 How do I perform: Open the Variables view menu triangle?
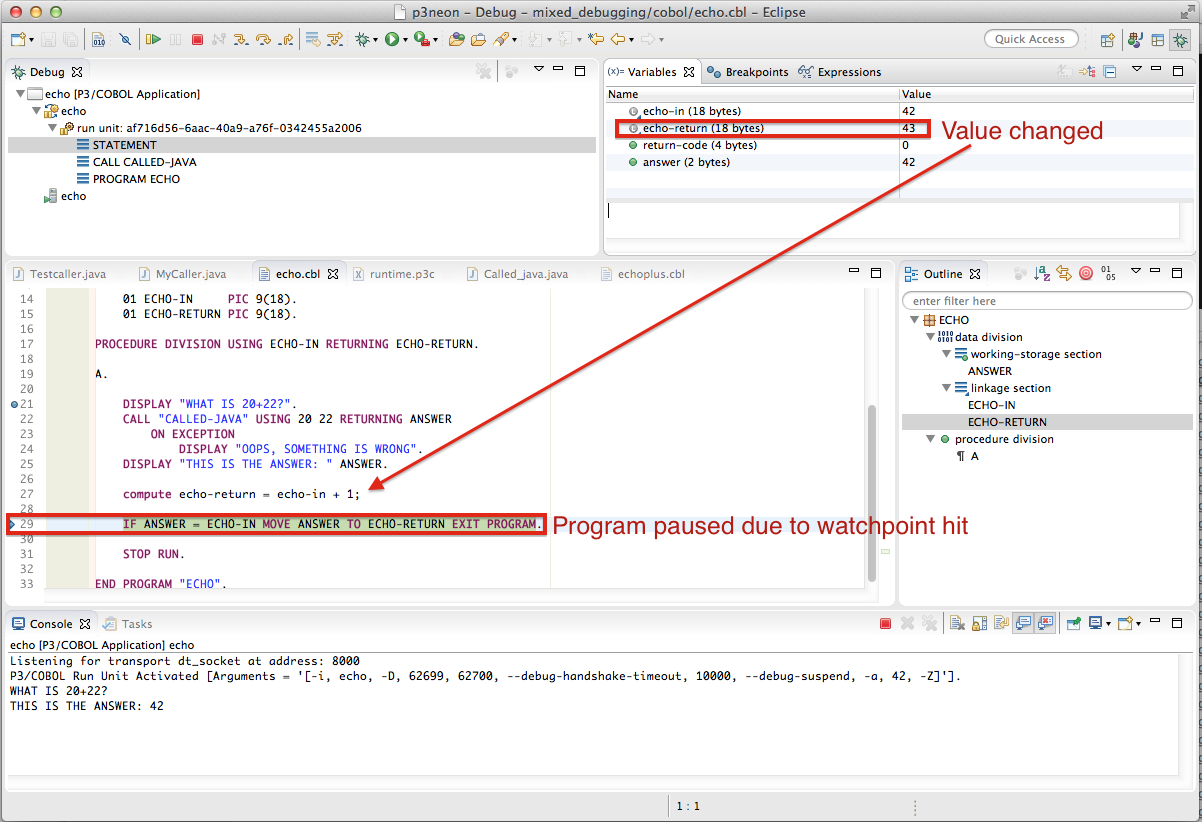pos(1136,69)
